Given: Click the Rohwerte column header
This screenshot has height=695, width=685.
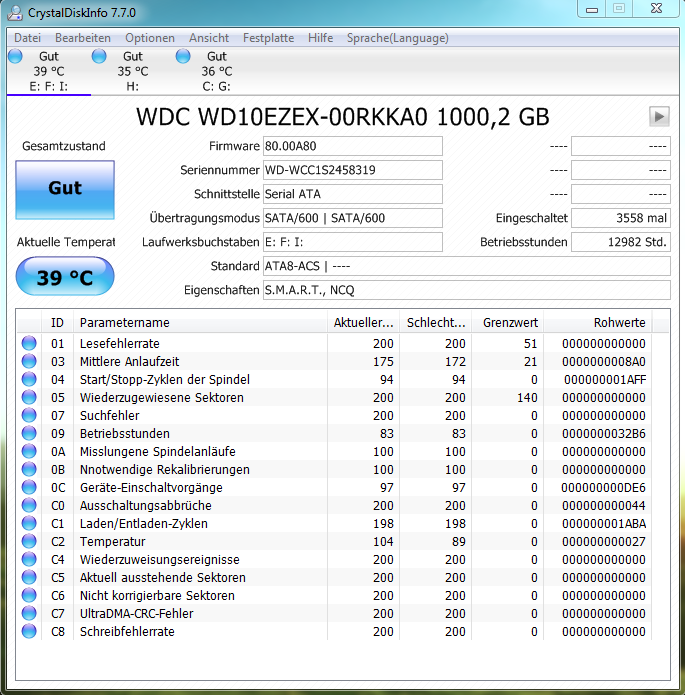Looking at the screenshot, I should pyautogui.click(x=599, y=323).
